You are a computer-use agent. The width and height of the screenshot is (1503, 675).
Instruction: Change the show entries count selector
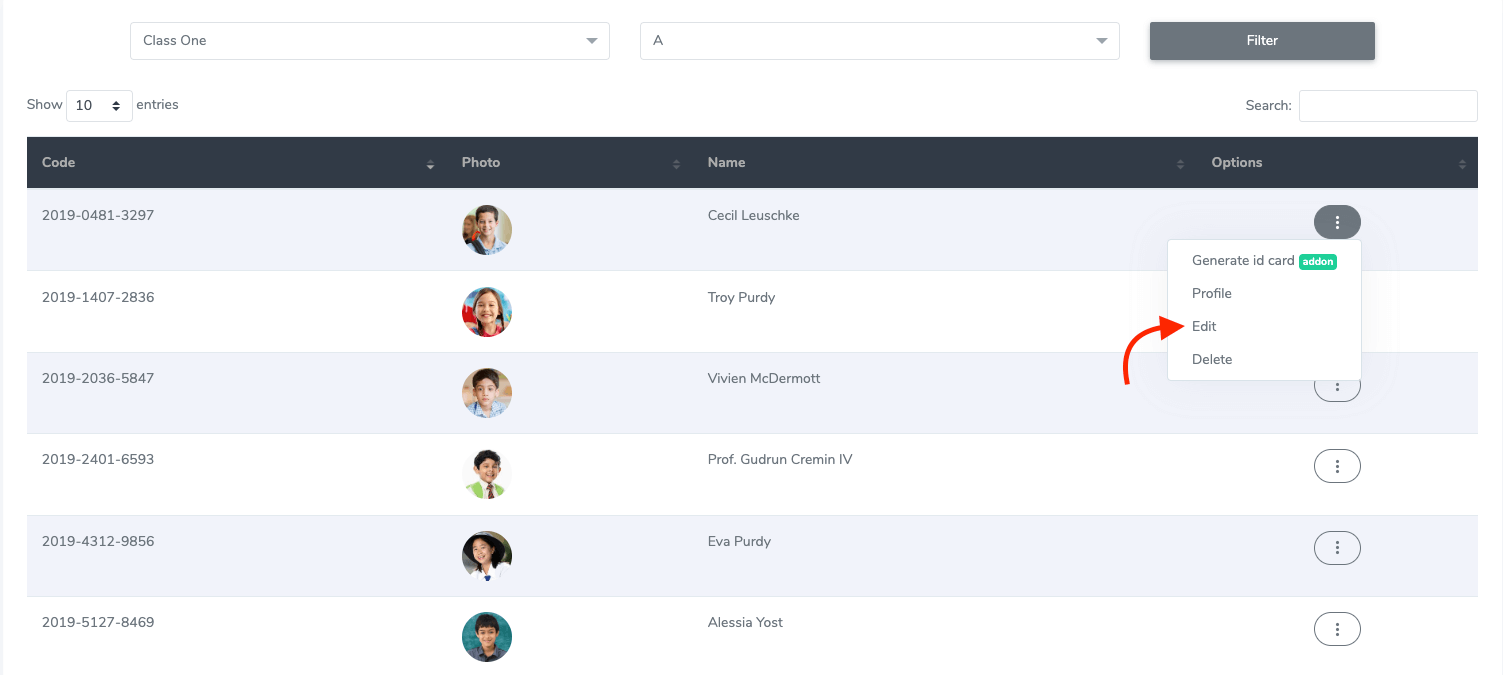tap(99, 105)
